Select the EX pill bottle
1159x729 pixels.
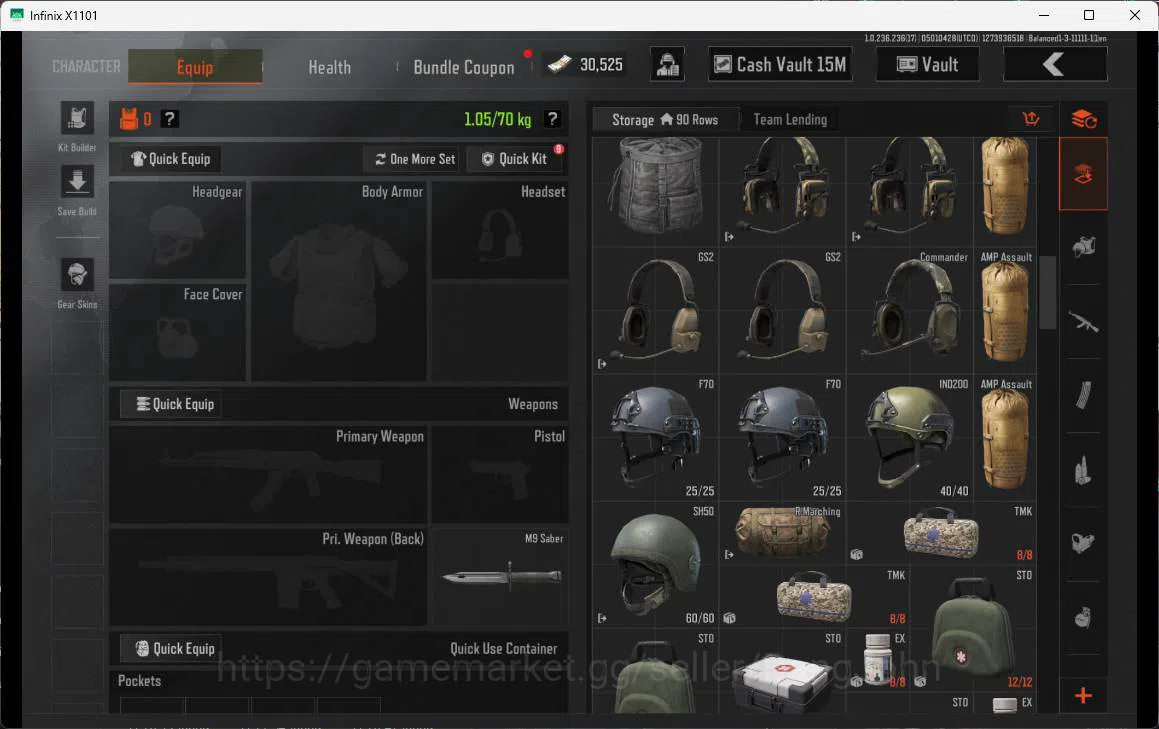tap(878, 660)
